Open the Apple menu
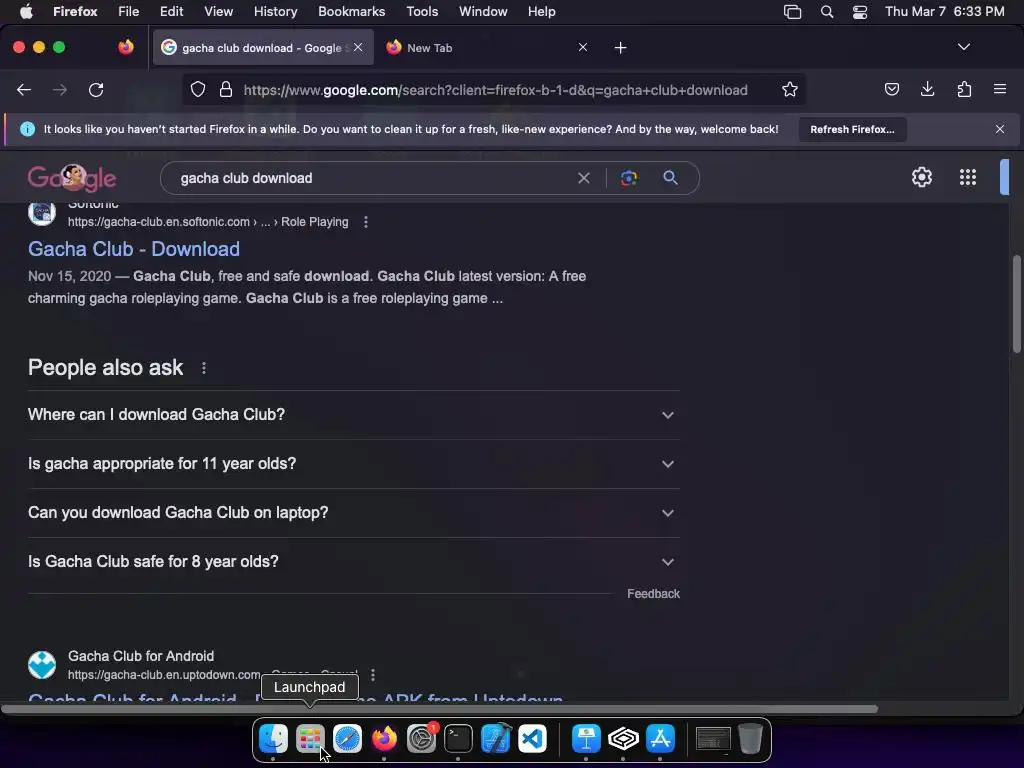Screen dimensions: 1024x768 pyautogui.click(x=25, y=12)
